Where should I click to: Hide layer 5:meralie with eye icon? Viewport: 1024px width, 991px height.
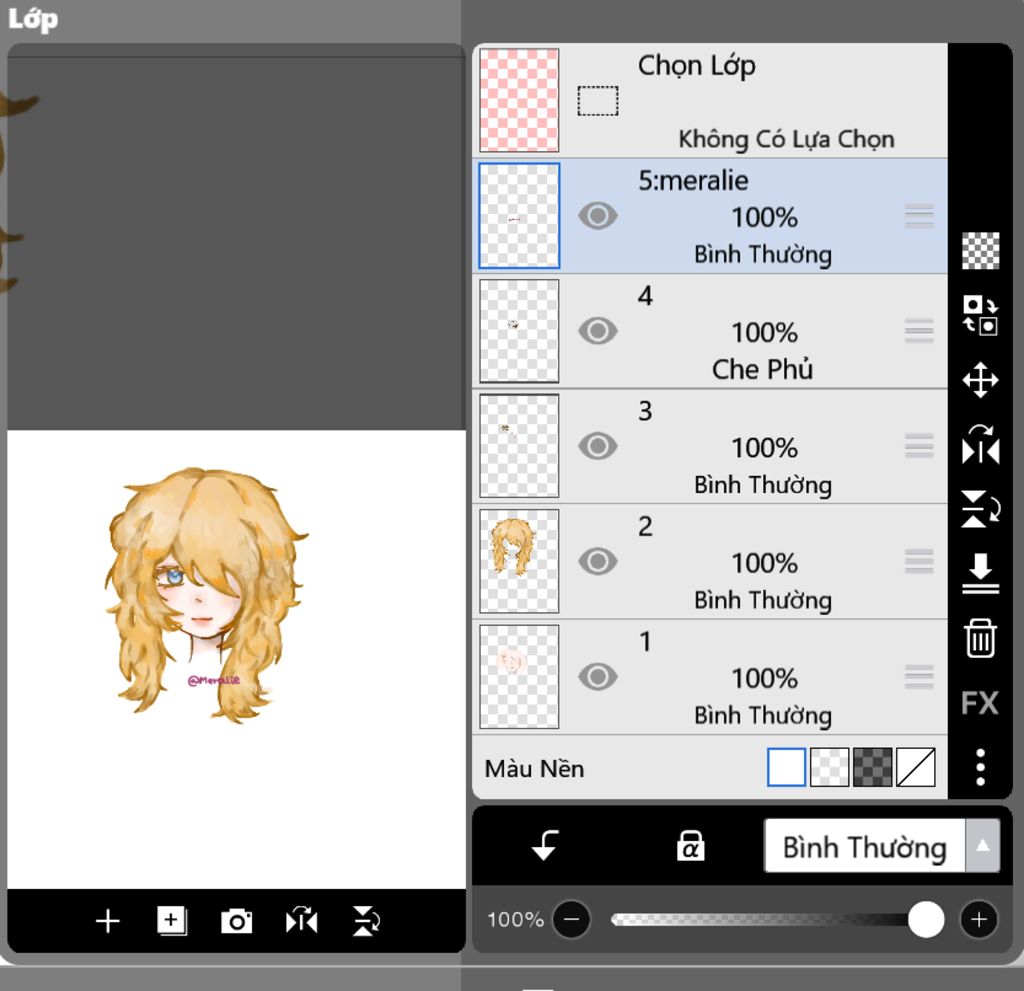[598, 216]
